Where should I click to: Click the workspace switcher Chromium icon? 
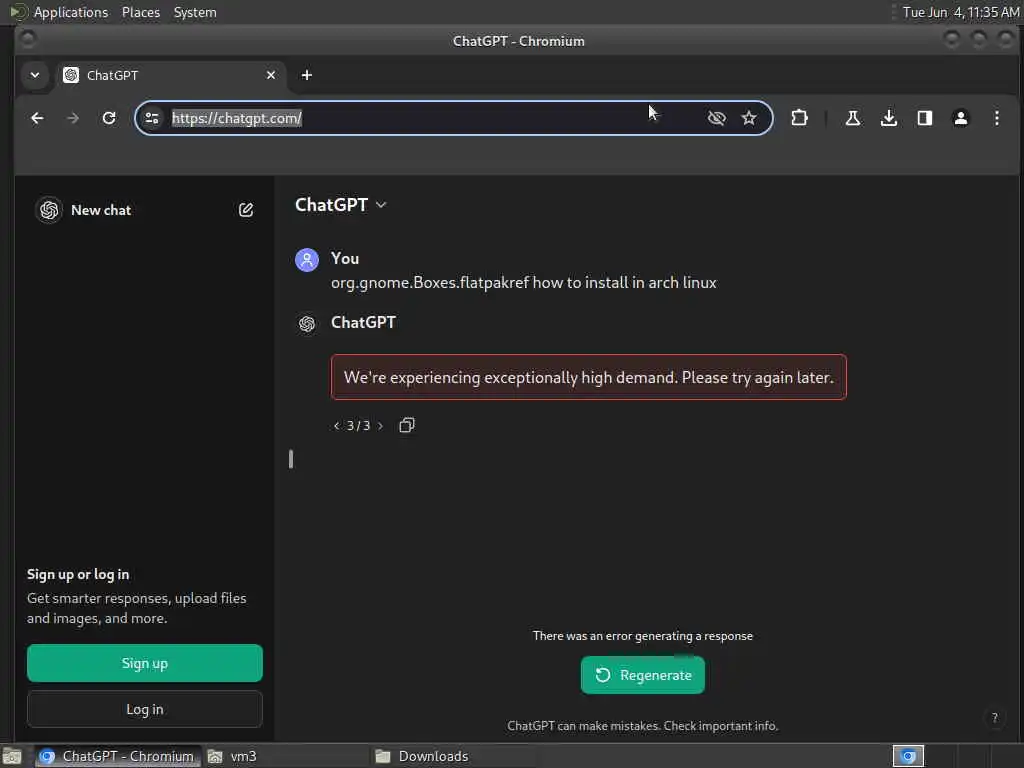[908, 756]
